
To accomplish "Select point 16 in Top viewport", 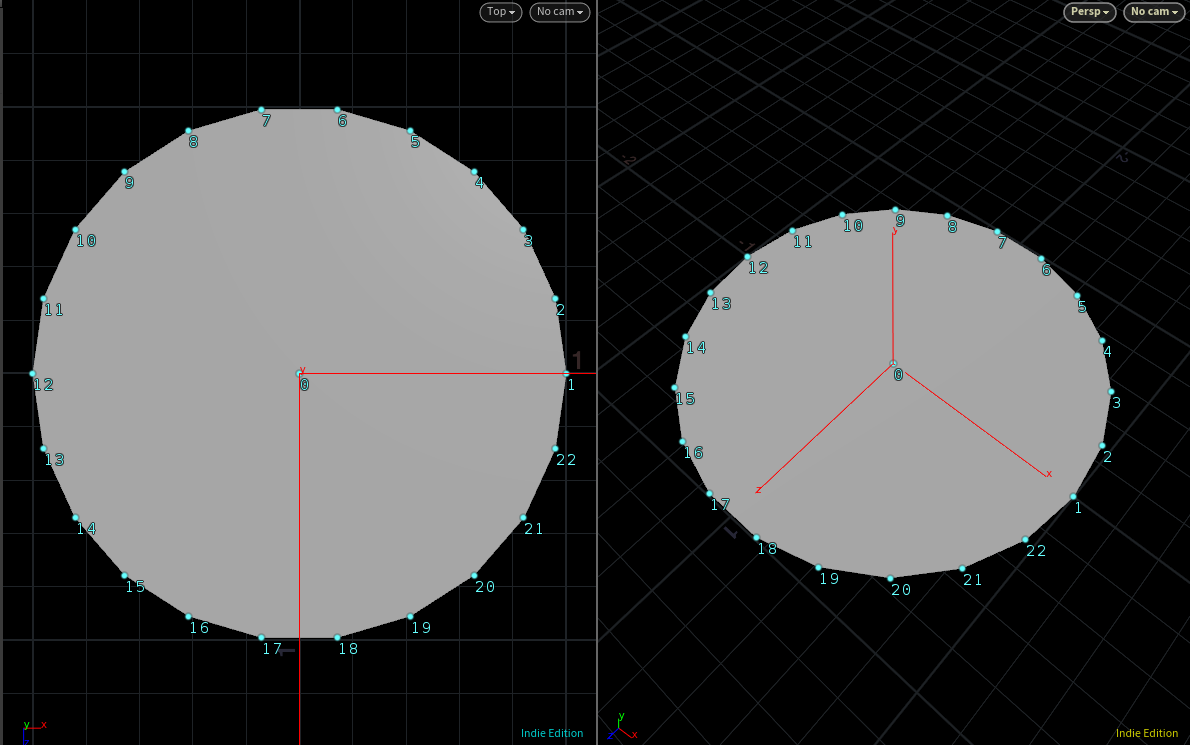I will tap(188, 616).
